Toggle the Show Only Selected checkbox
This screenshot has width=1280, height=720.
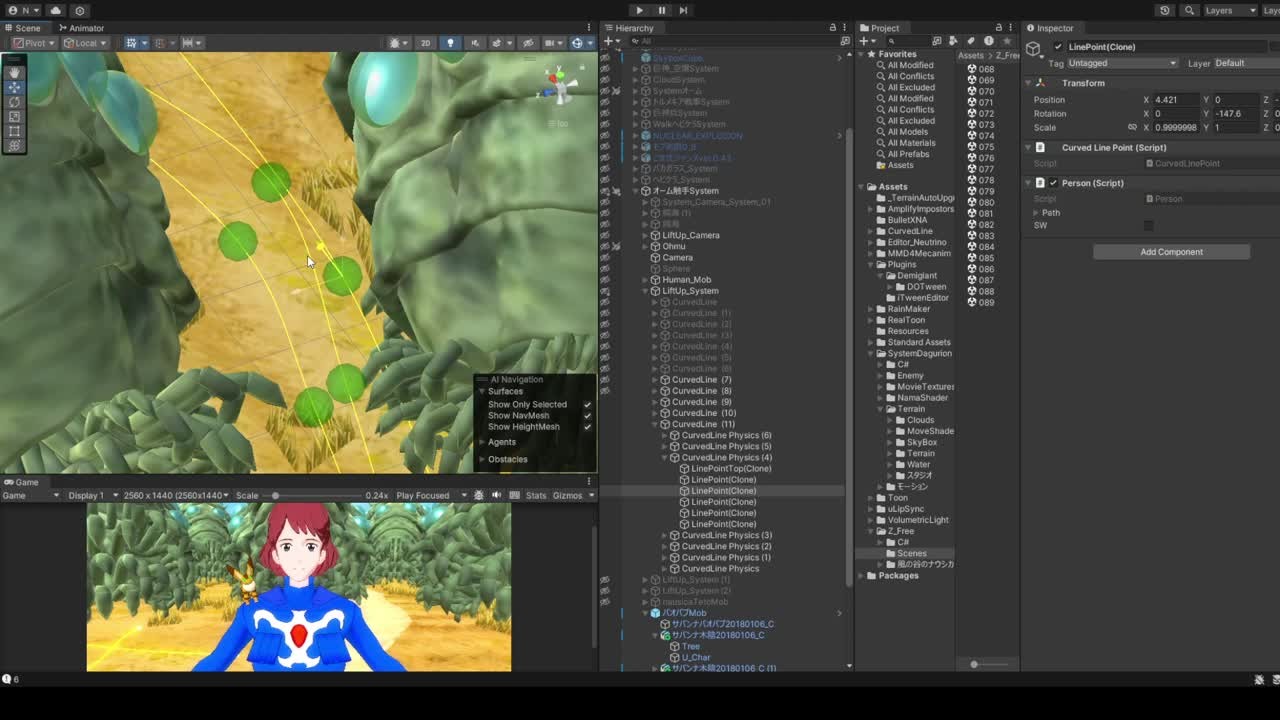pyautogui.click(x=587, y=405)
